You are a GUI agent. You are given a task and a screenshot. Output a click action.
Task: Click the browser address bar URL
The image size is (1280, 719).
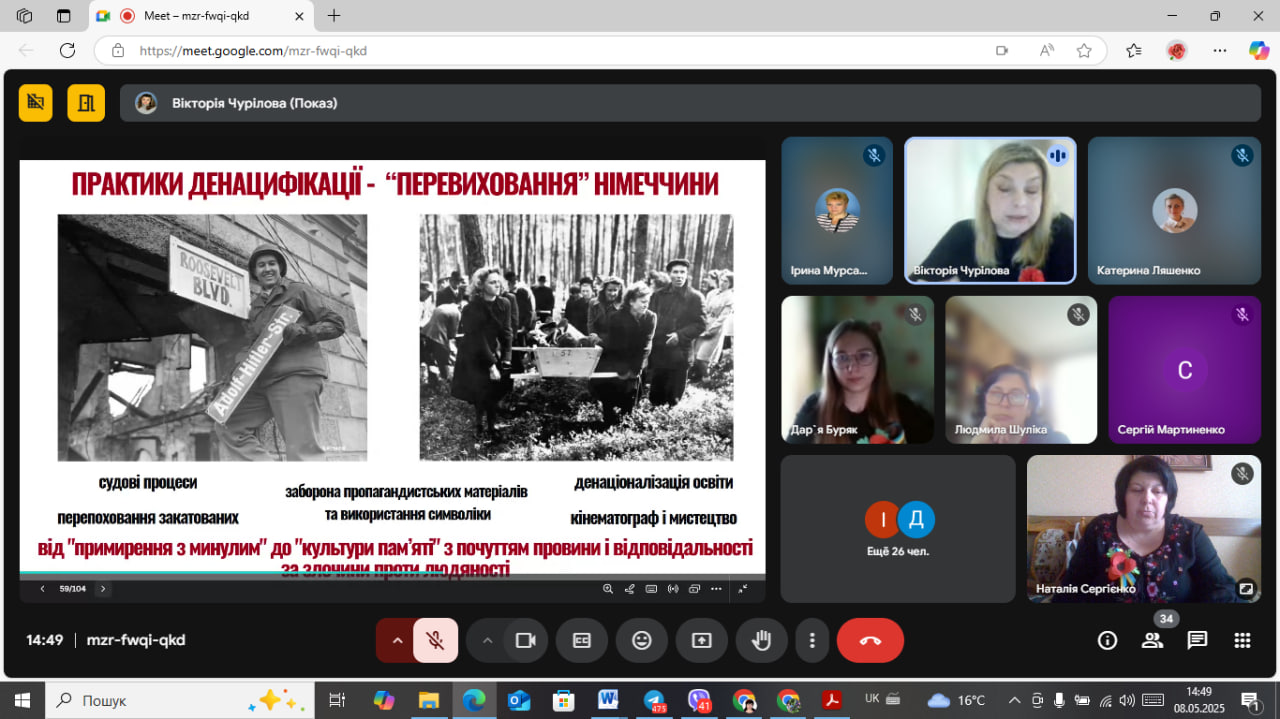[253, 50]
